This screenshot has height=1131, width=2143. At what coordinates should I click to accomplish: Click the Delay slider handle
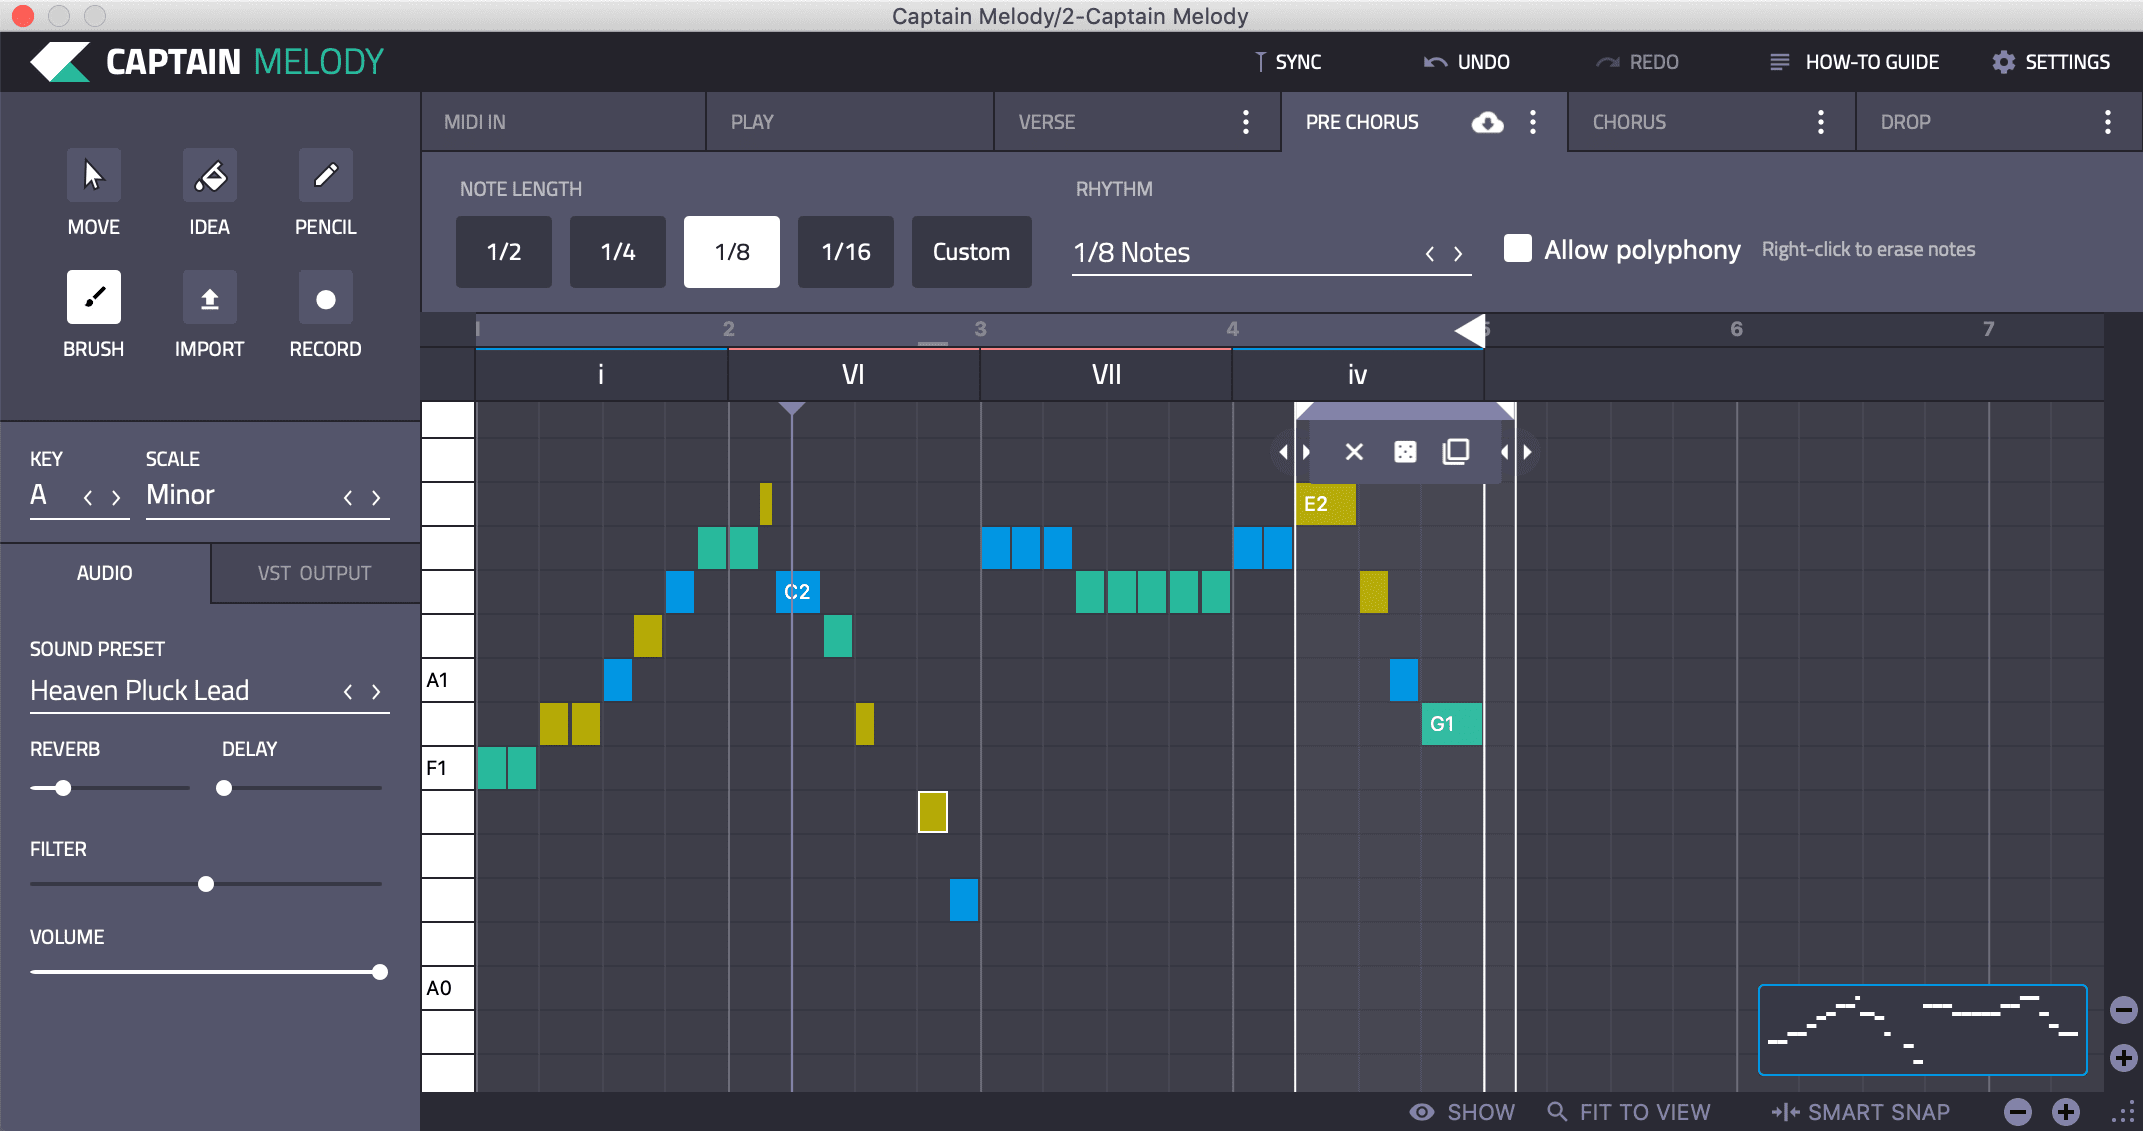coord(224,788)
